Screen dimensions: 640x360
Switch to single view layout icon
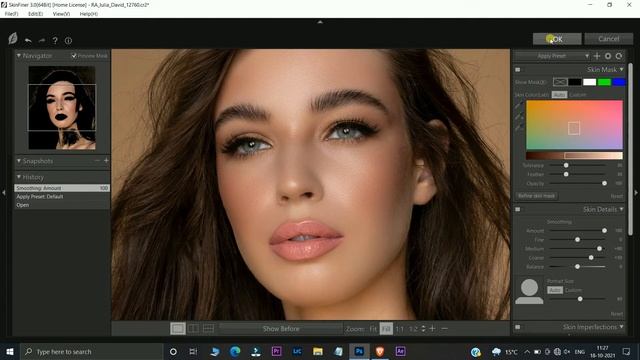[178, 329]
